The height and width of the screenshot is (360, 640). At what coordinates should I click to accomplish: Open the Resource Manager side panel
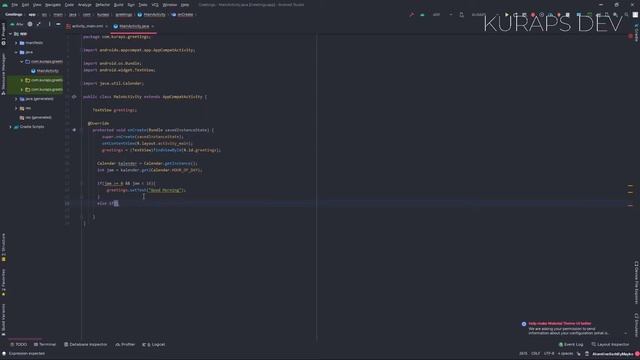(3, 74)
